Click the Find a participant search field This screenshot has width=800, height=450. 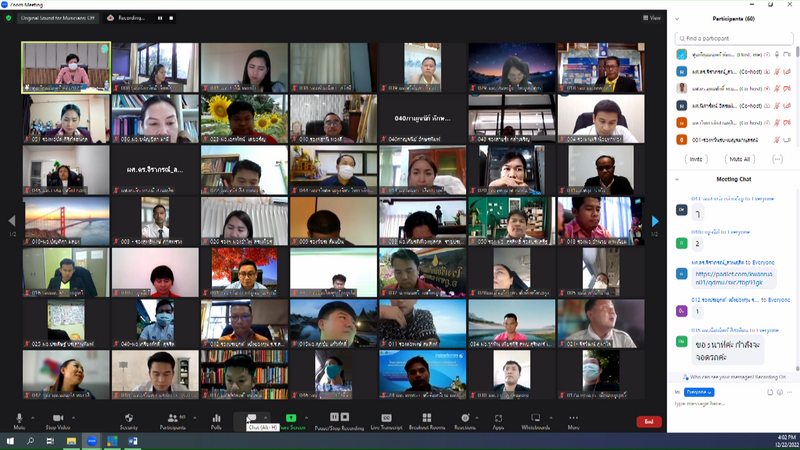(735, 38)
